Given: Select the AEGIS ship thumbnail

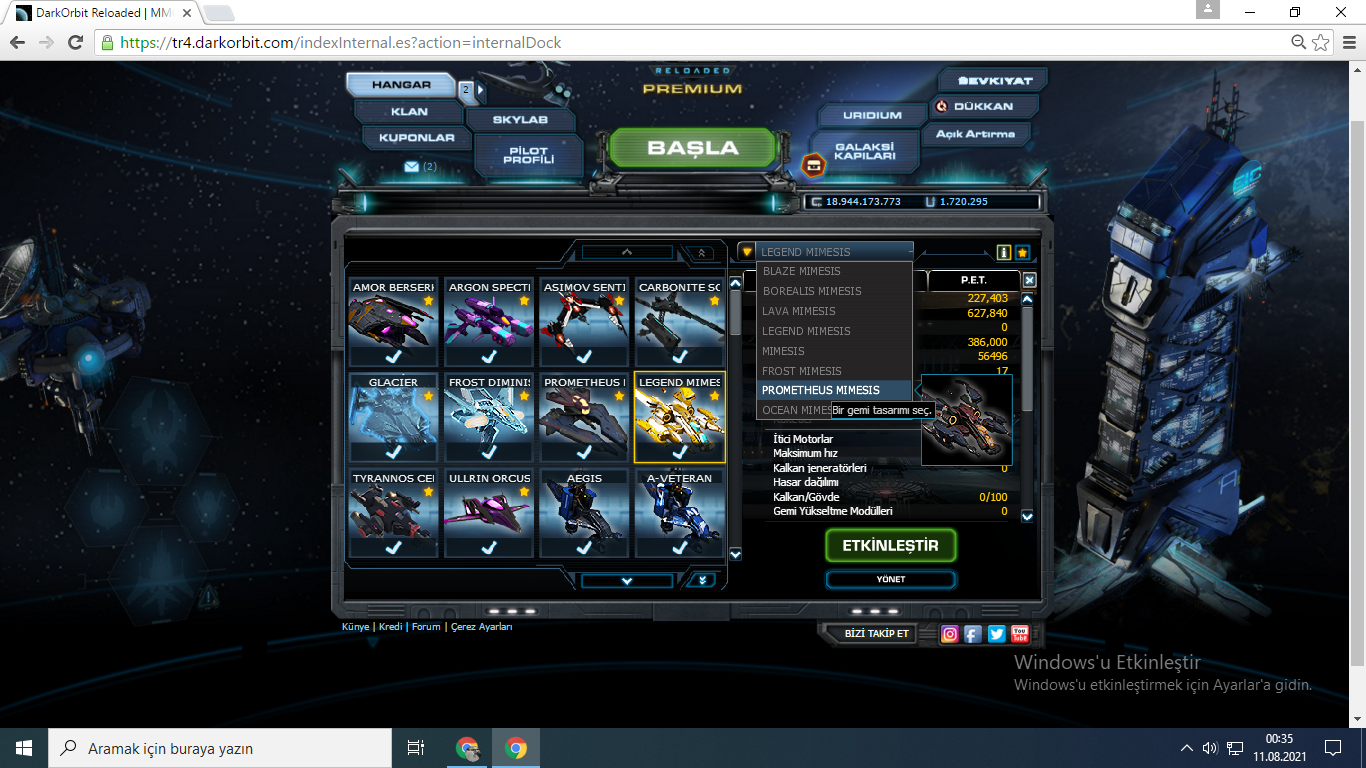Looking at the screenshot, I should (x=585, y=514).
